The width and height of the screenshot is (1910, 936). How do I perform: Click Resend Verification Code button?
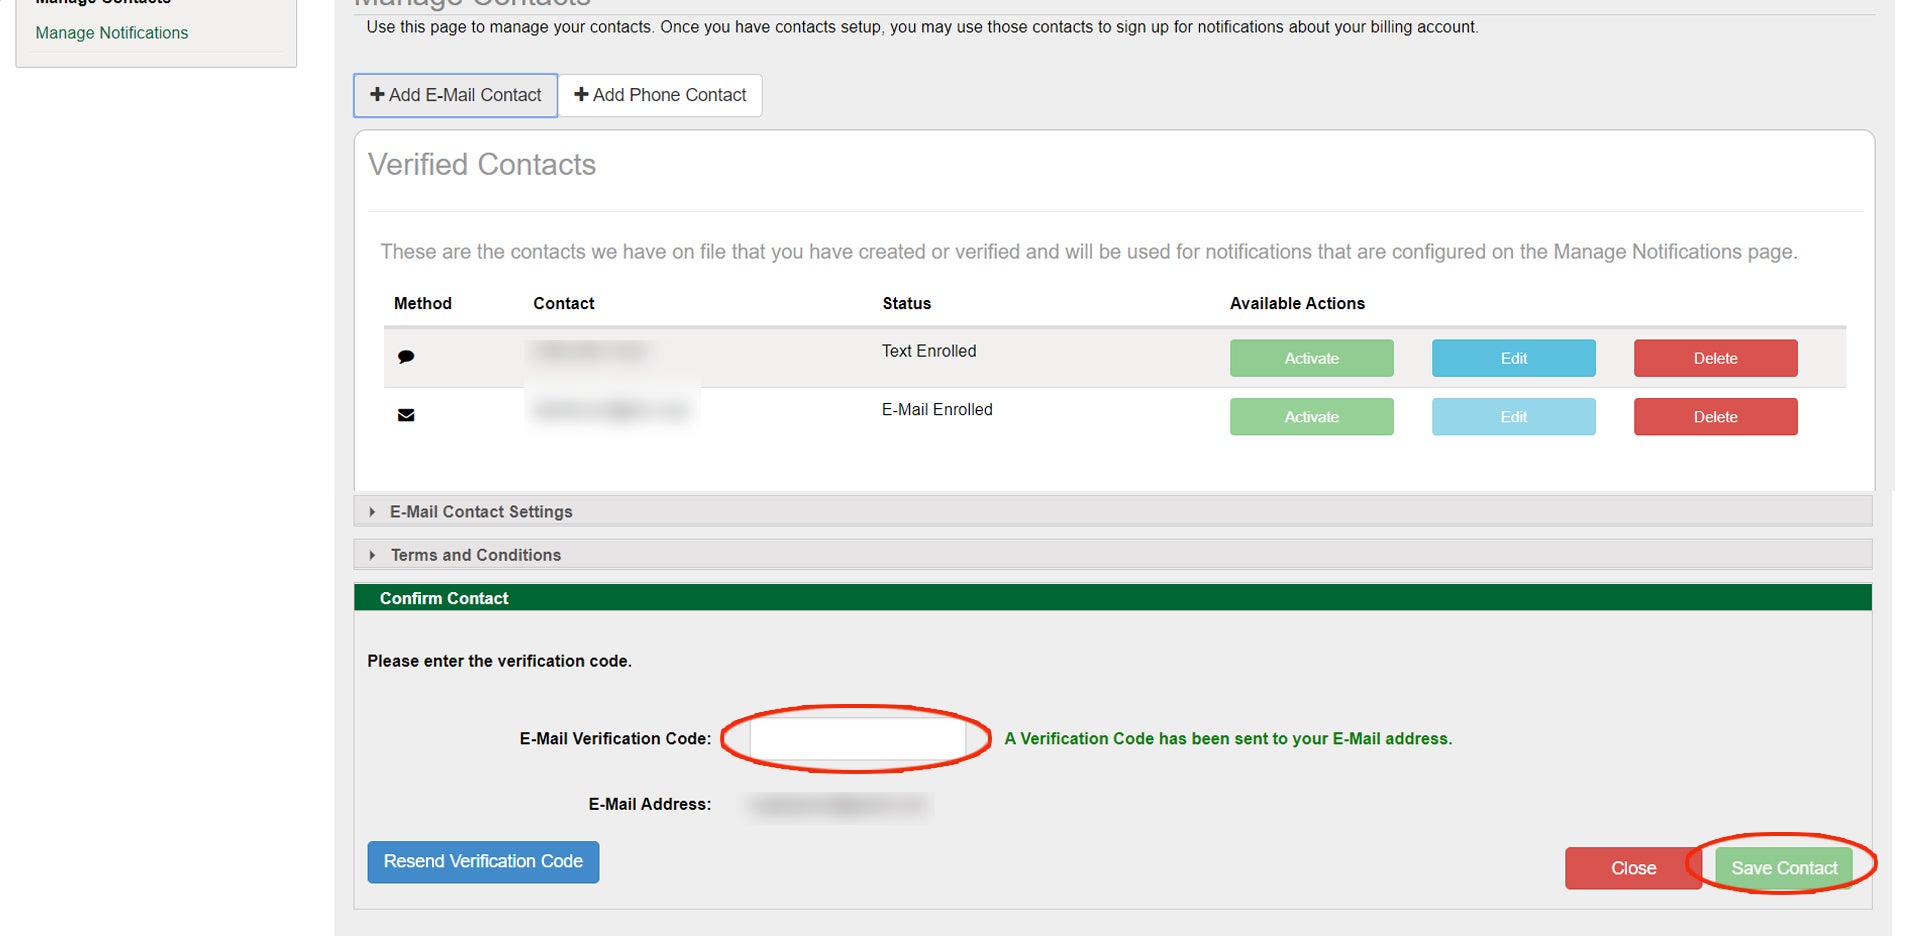(483, 862)
